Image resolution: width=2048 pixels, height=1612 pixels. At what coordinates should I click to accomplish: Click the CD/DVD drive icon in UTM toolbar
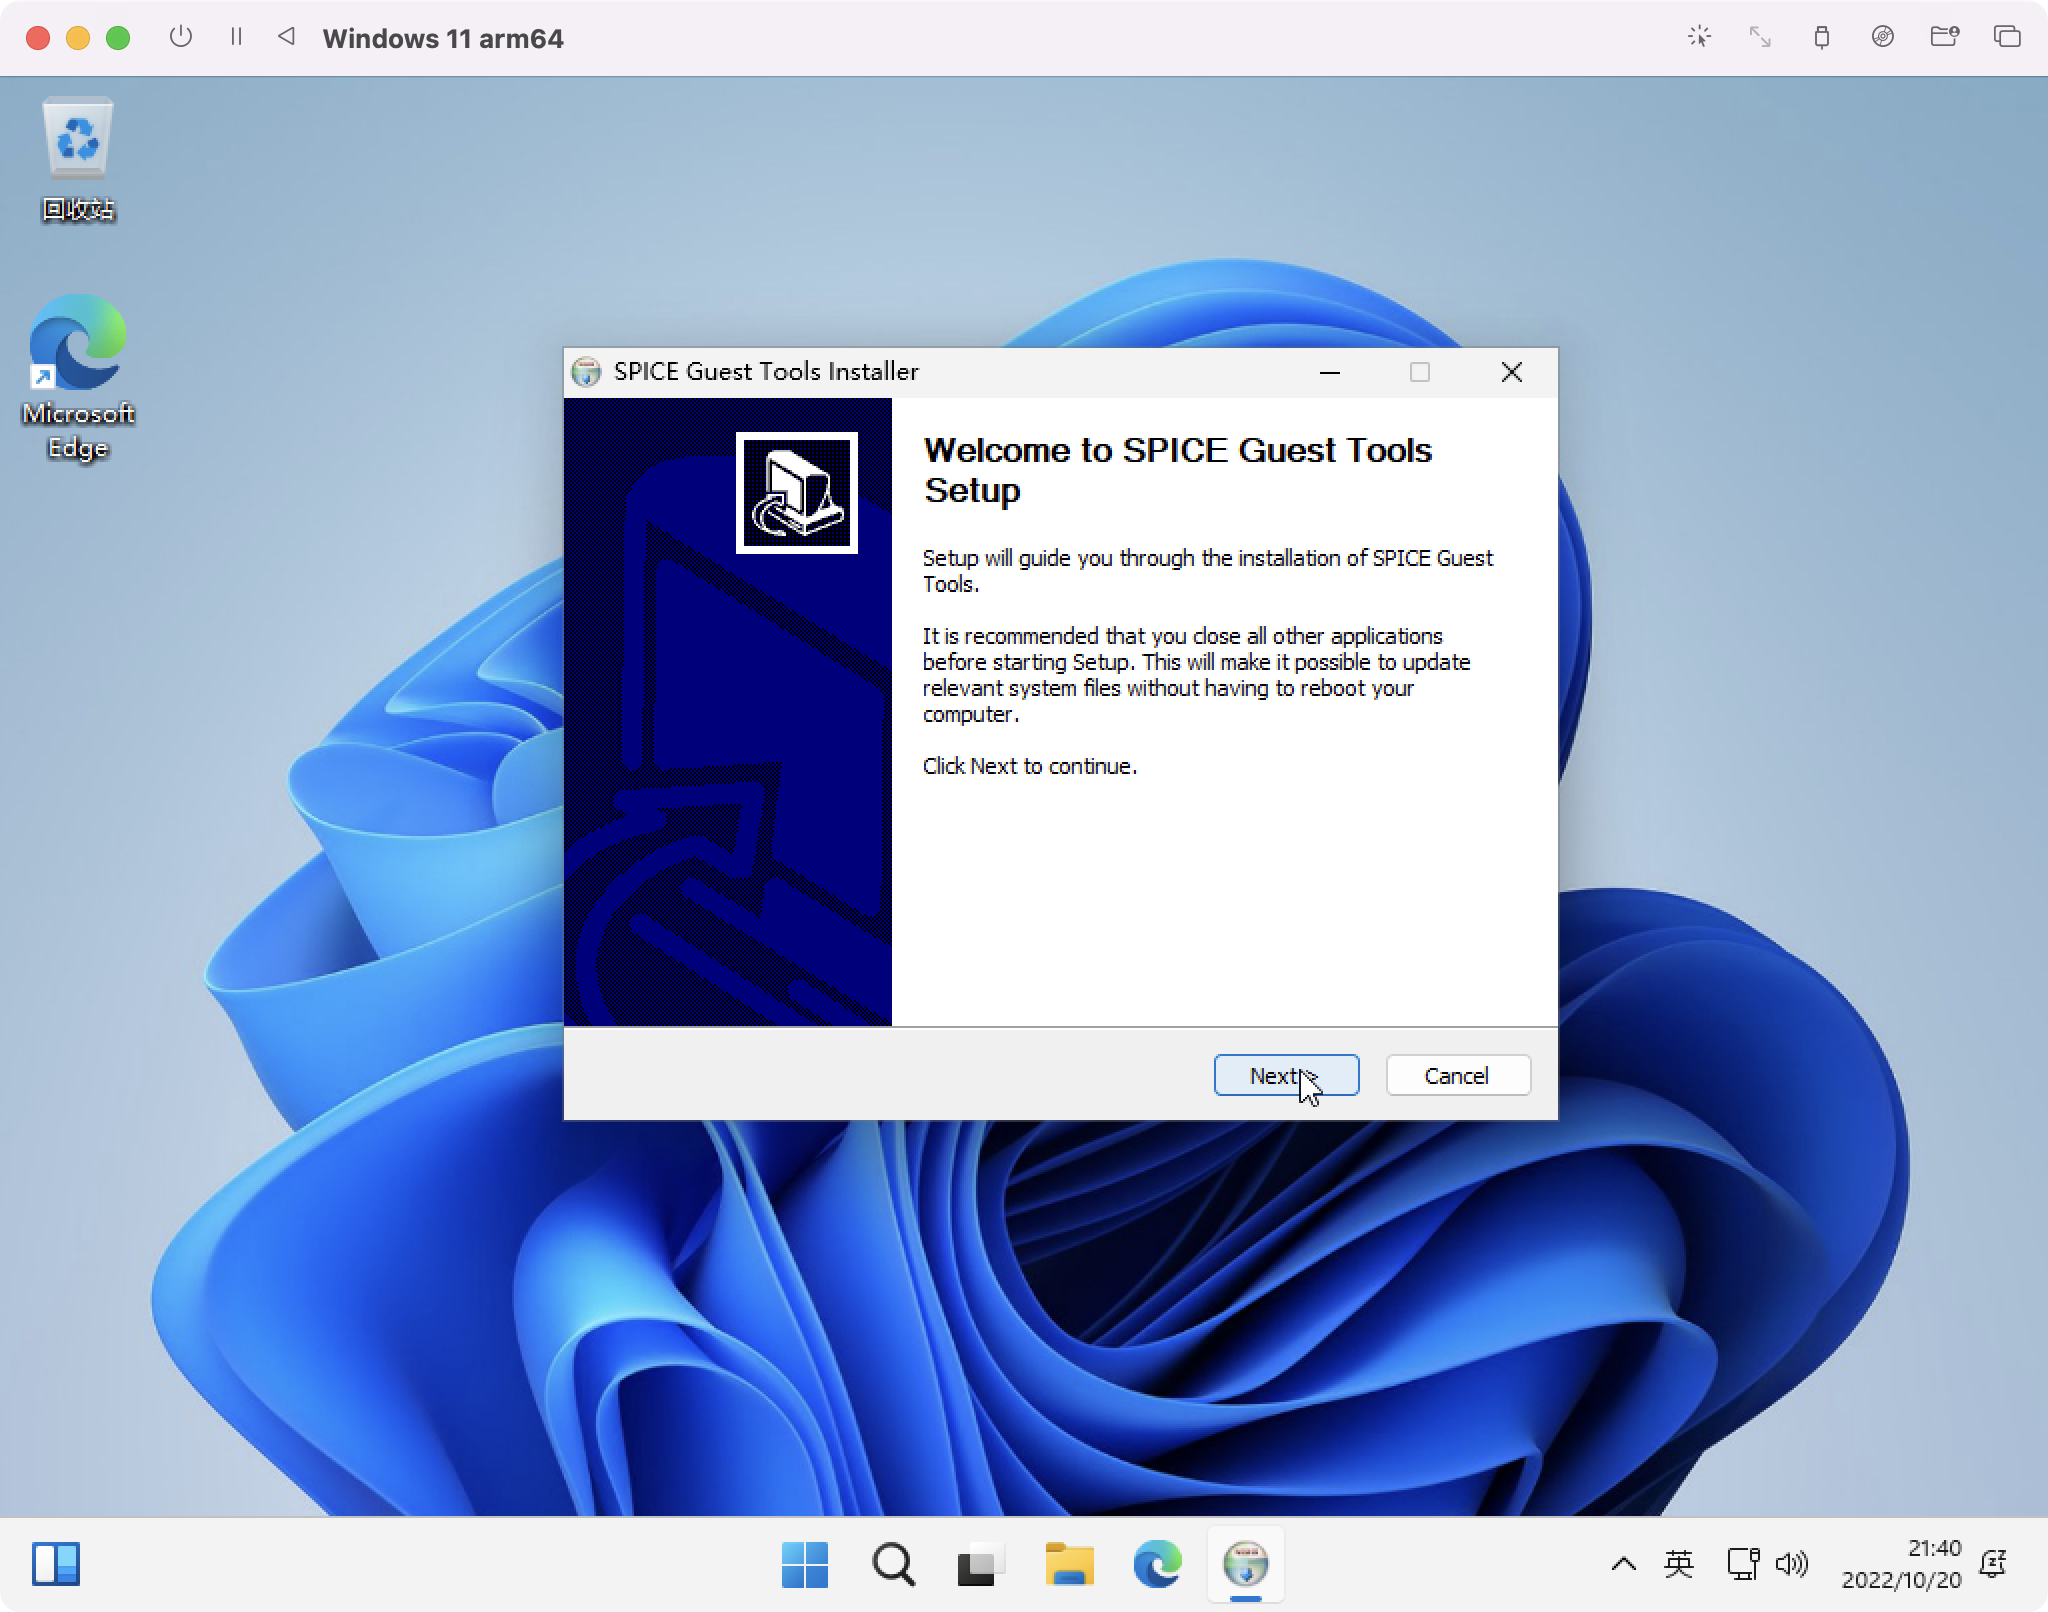click(1884, 37)
